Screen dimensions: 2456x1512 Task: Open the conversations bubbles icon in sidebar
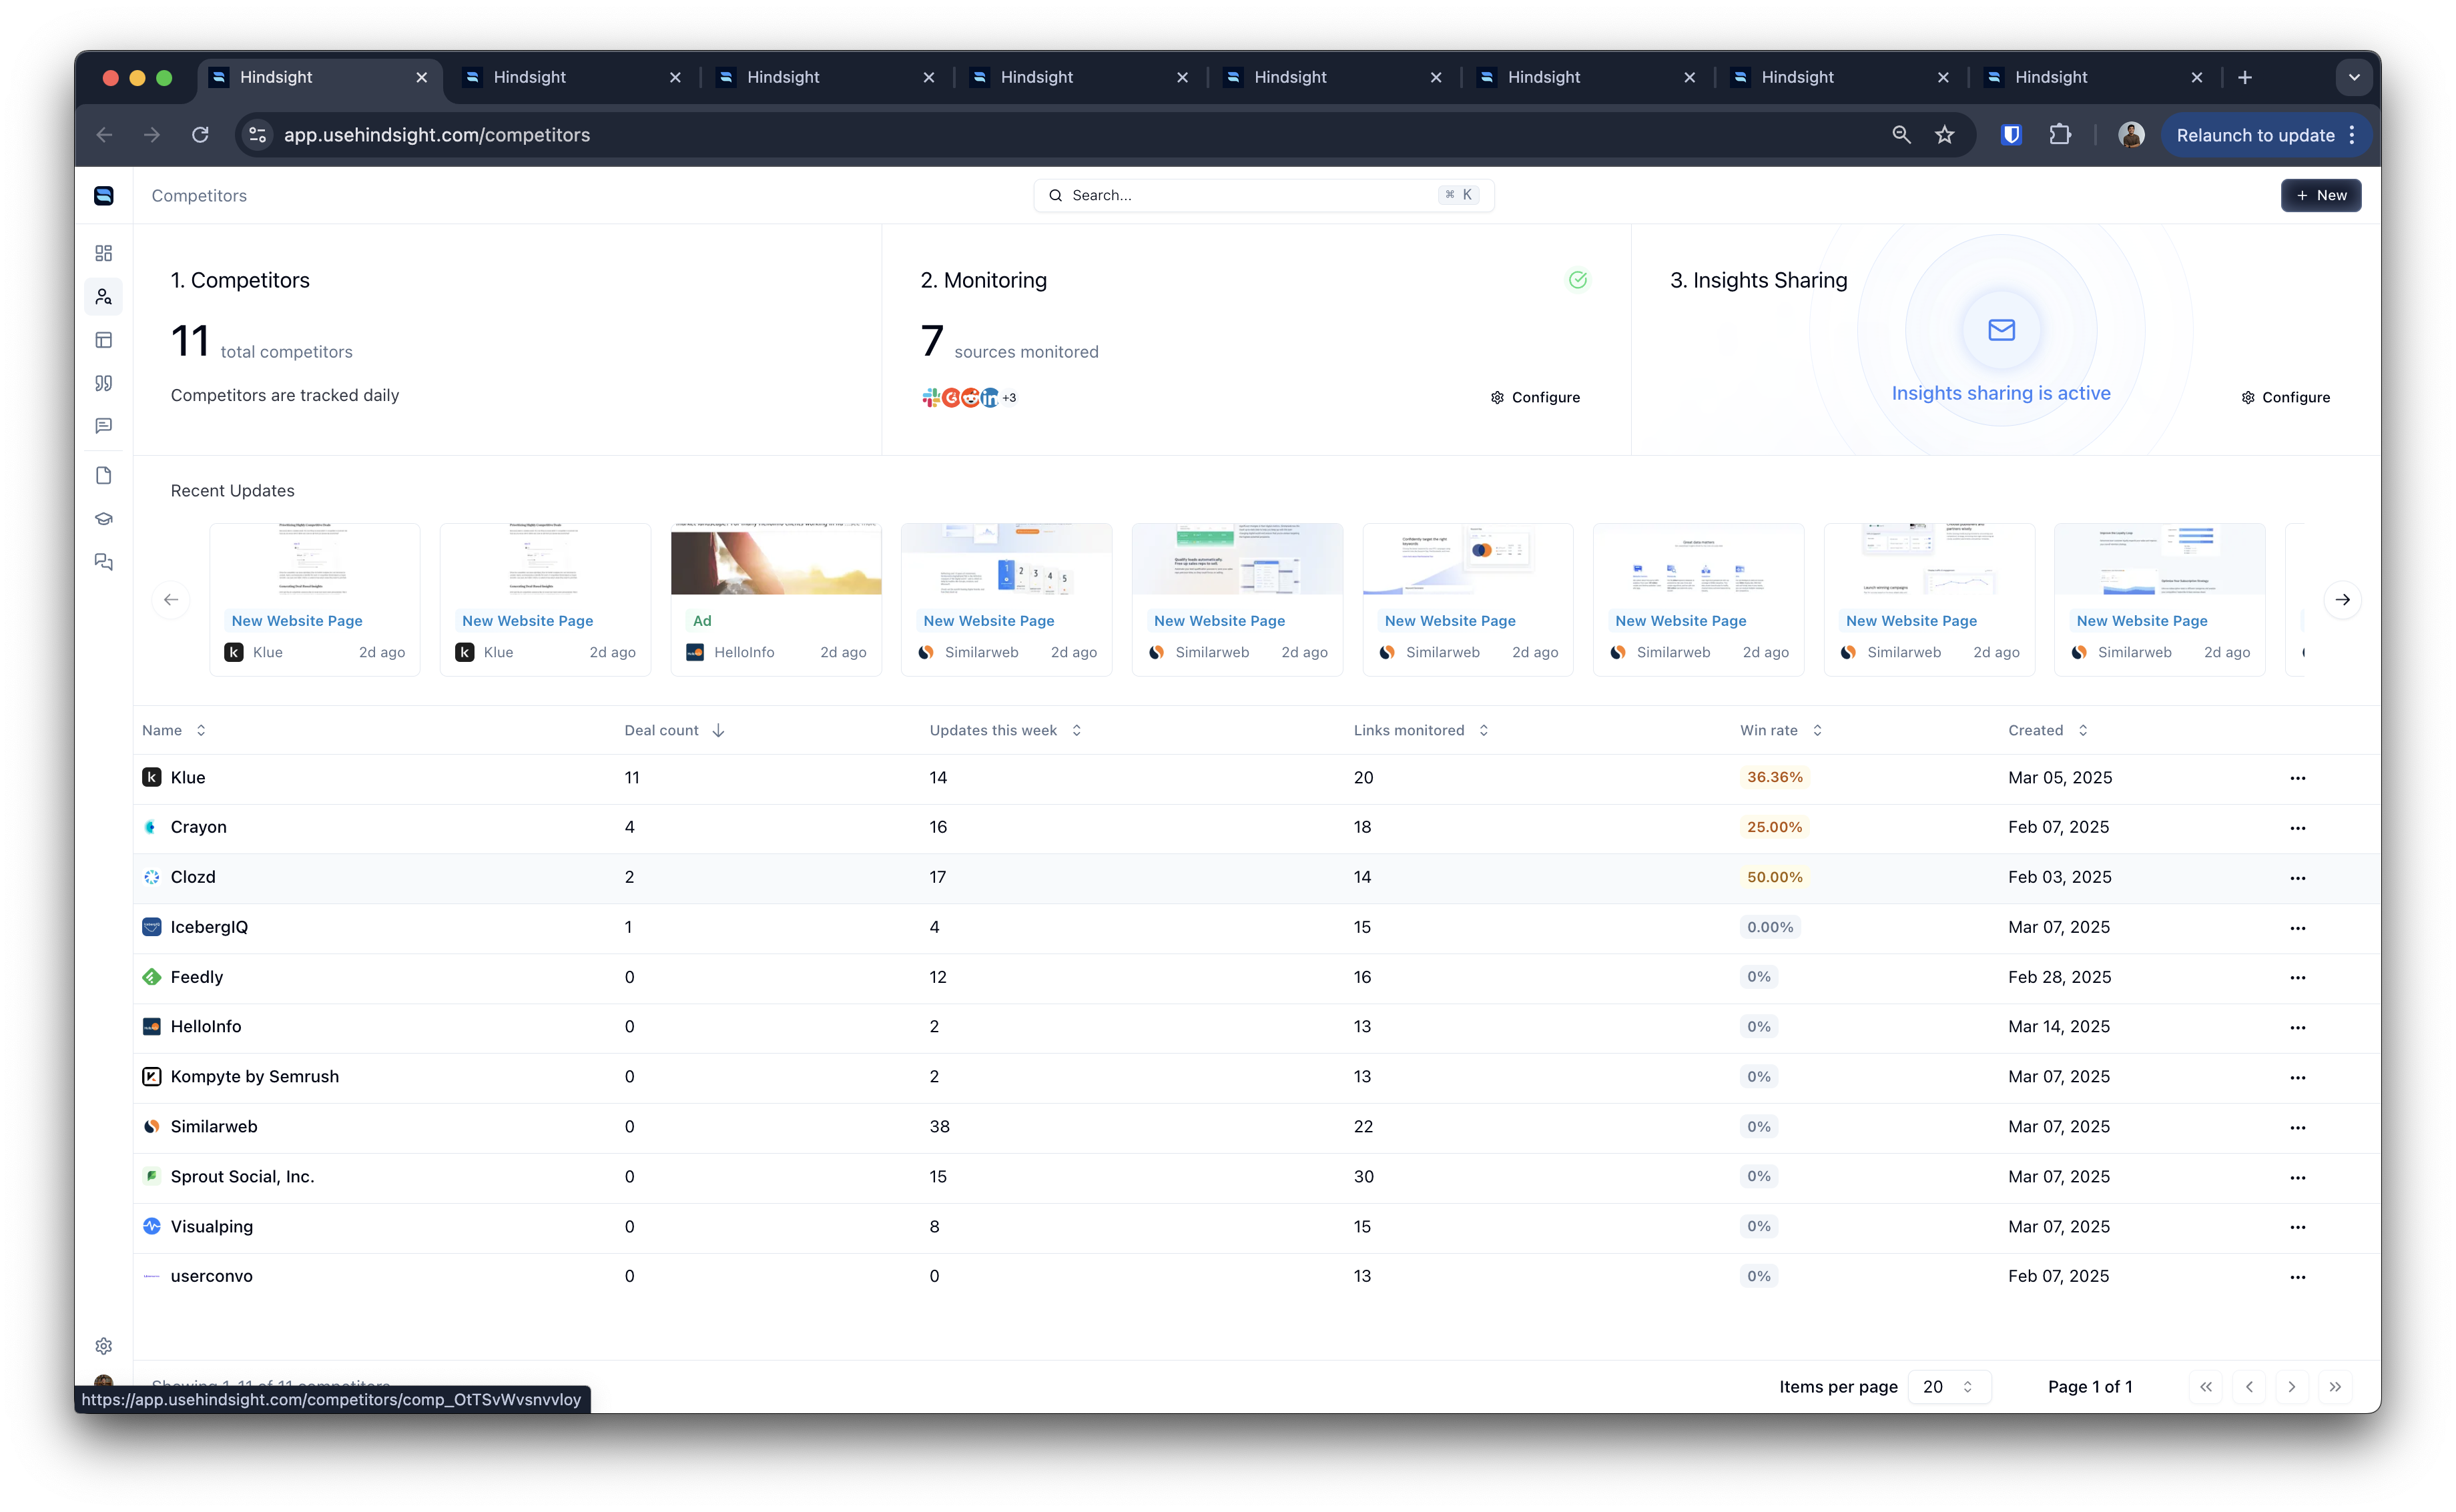coord(104,562)
